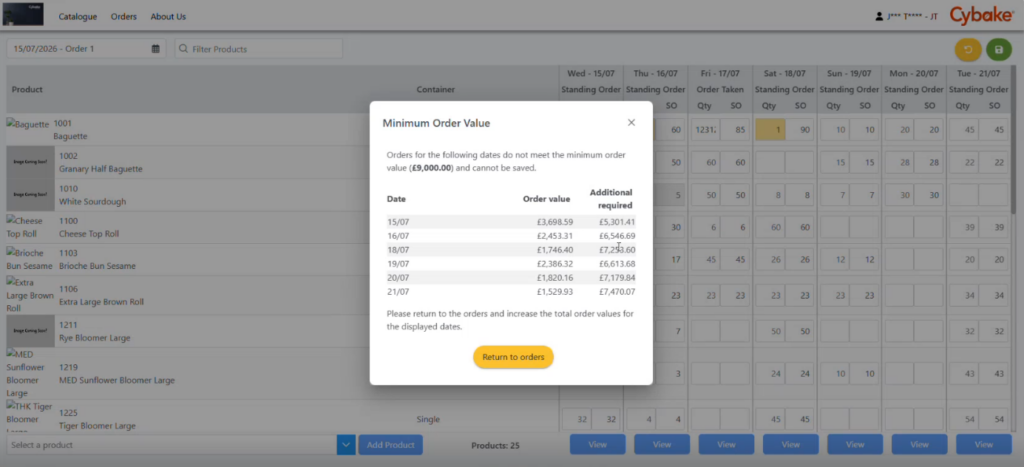This screenshot has width=1024, height=467.
Task: Click the Return to orders button
Action: coord(513,357)
